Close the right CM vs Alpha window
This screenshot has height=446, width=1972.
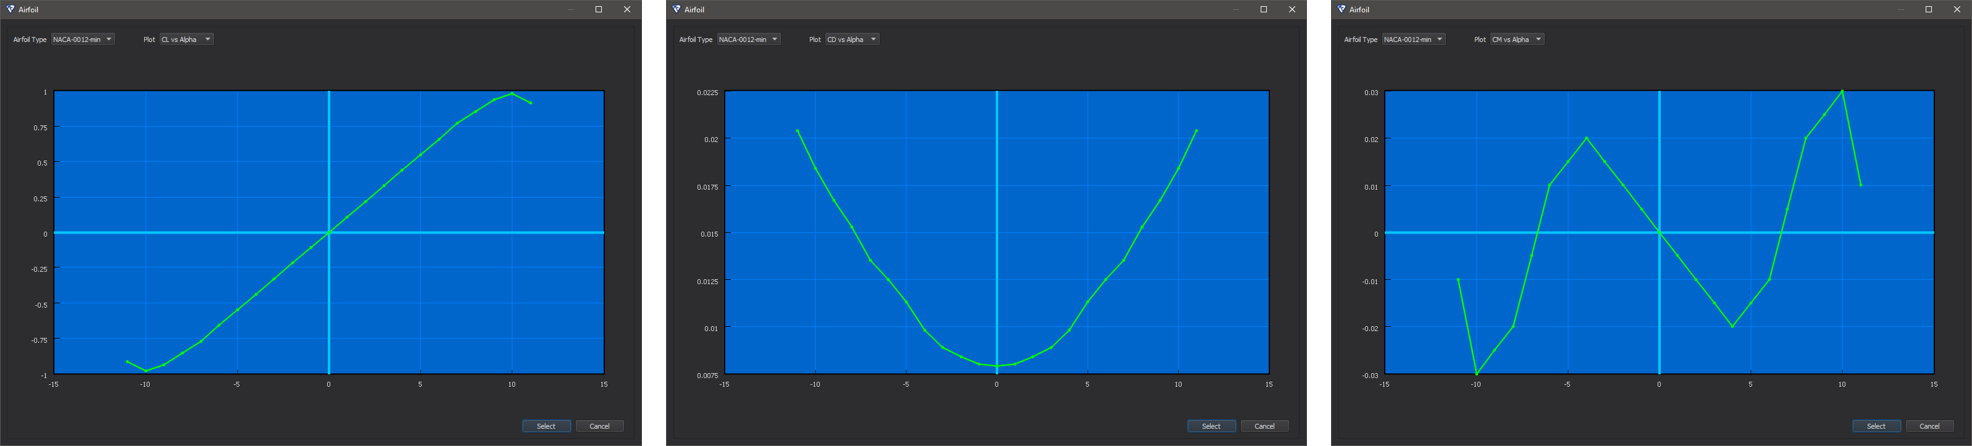pos(1957,9)
